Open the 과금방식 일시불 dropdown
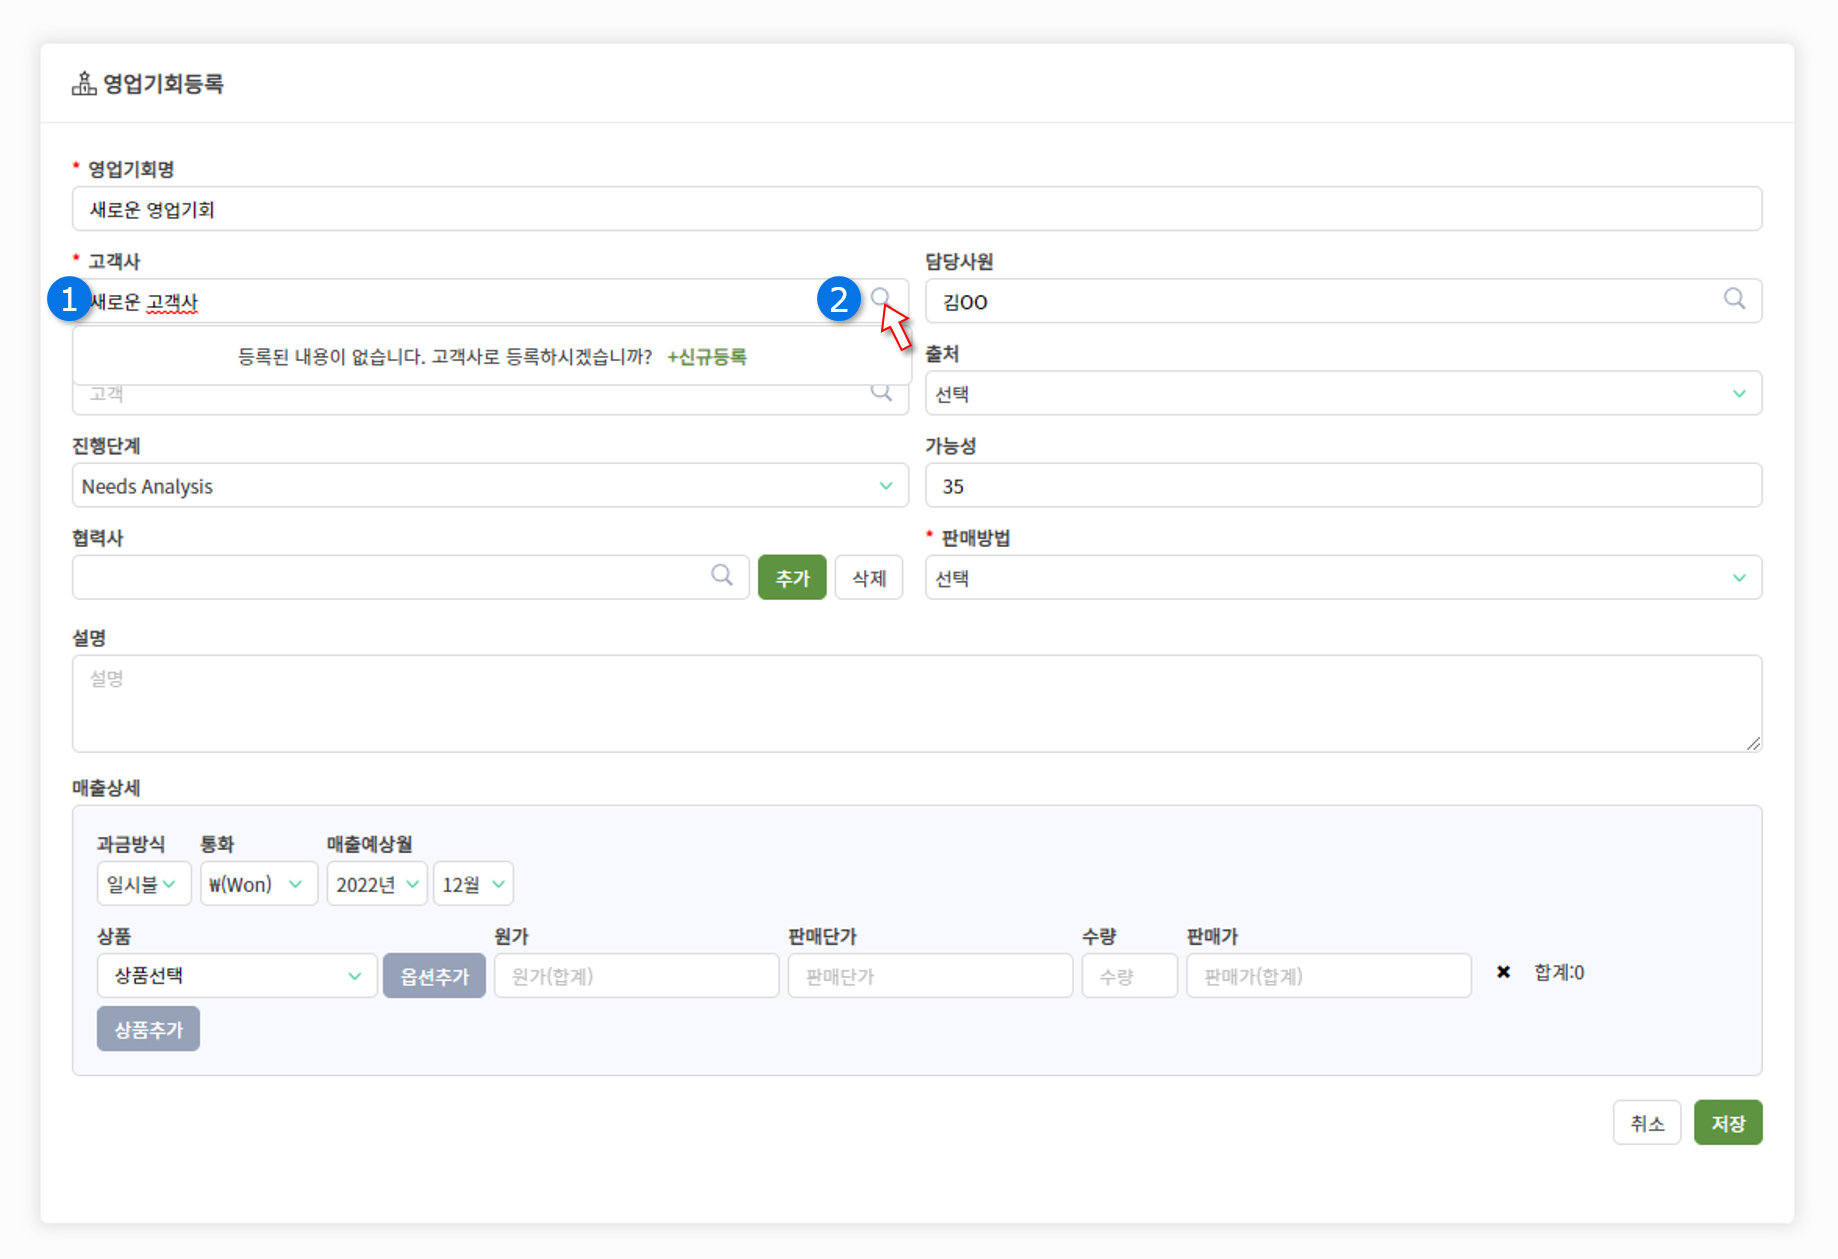1838x1259 pixels. tap(143, 884)
